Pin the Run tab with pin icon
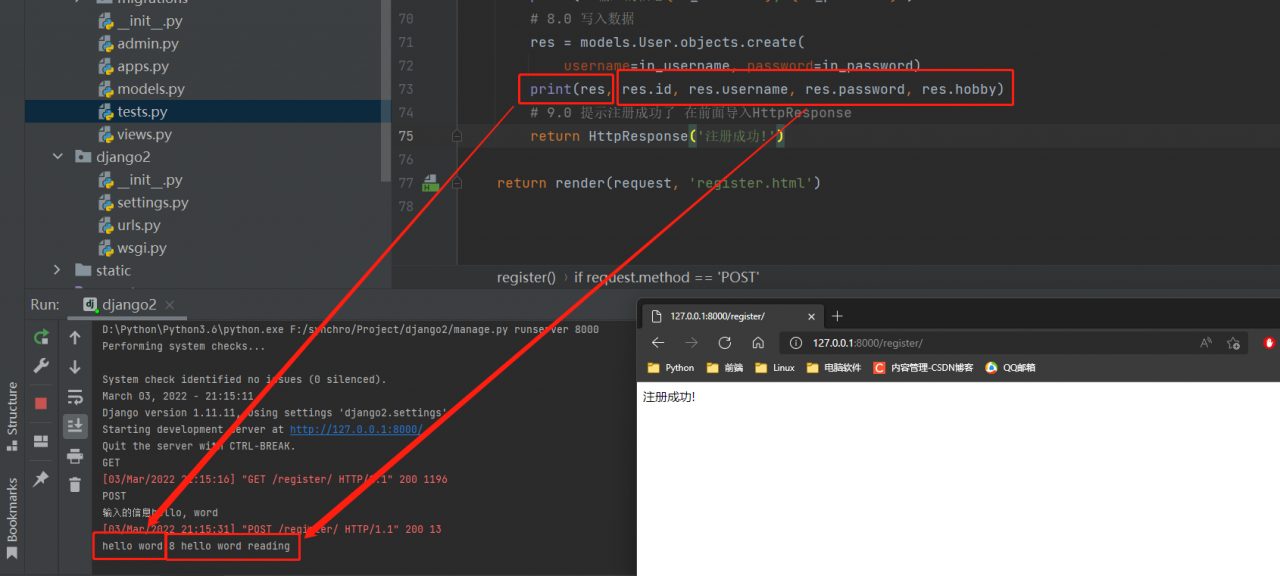Image resolution: width=1280 pixels, height=576 pixels. 41,479
